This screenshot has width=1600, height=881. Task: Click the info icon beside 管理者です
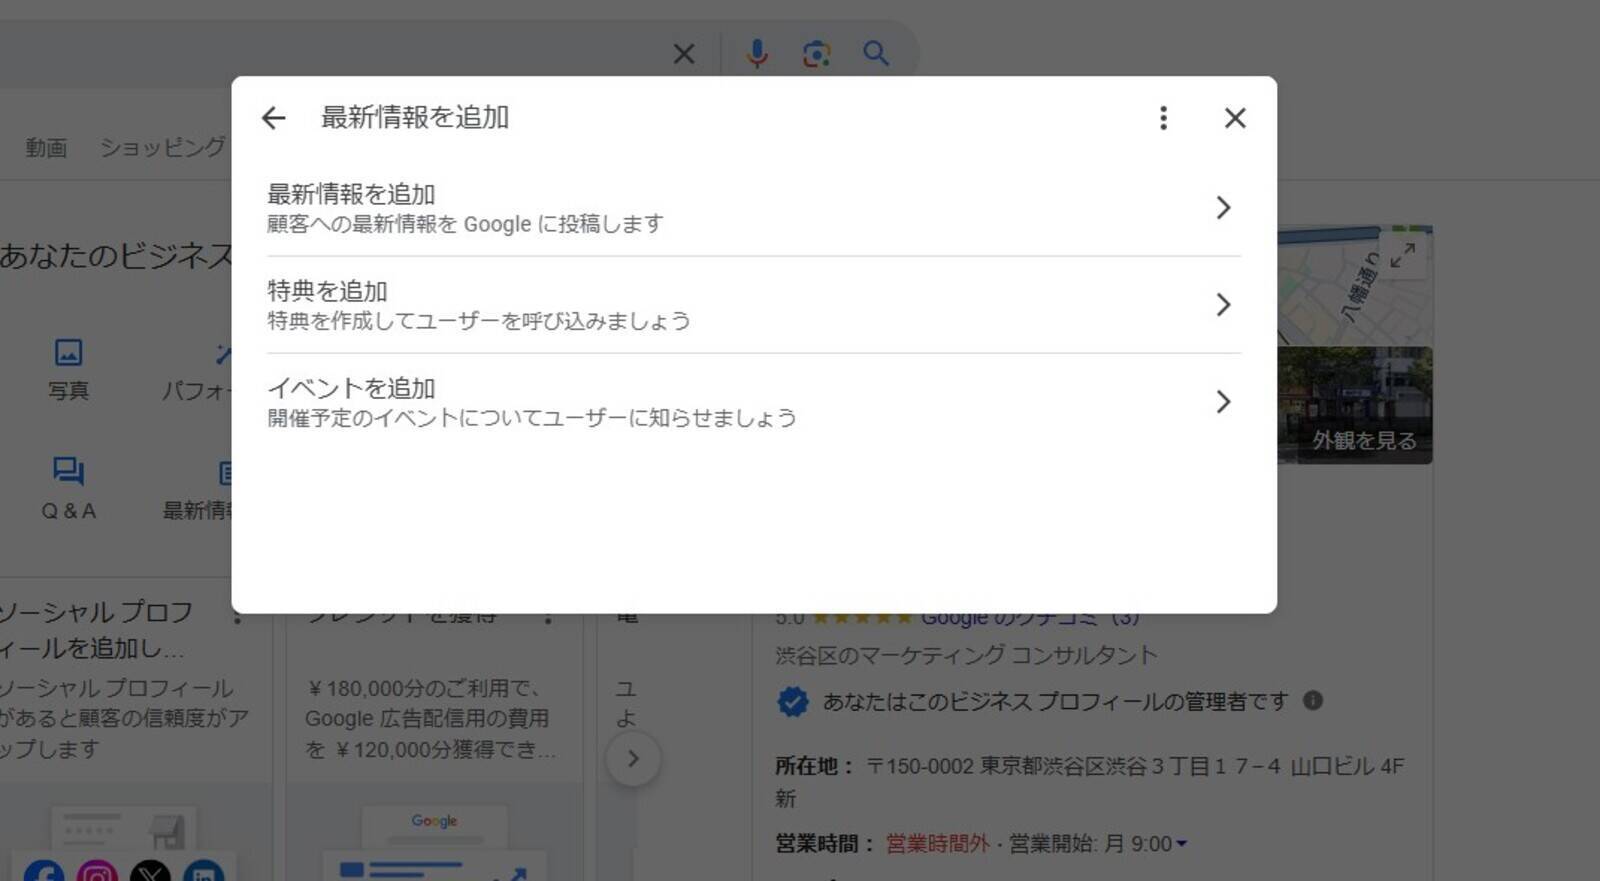1313,701
